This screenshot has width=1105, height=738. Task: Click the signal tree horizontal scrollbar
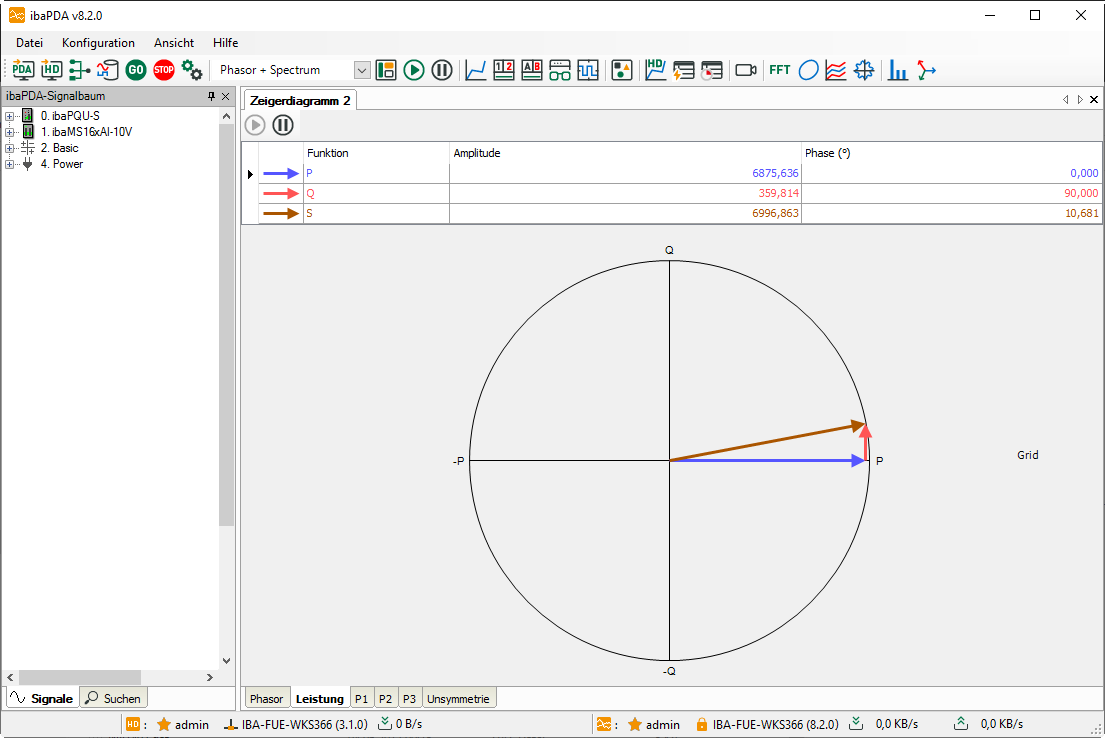[x=80, y=677]
